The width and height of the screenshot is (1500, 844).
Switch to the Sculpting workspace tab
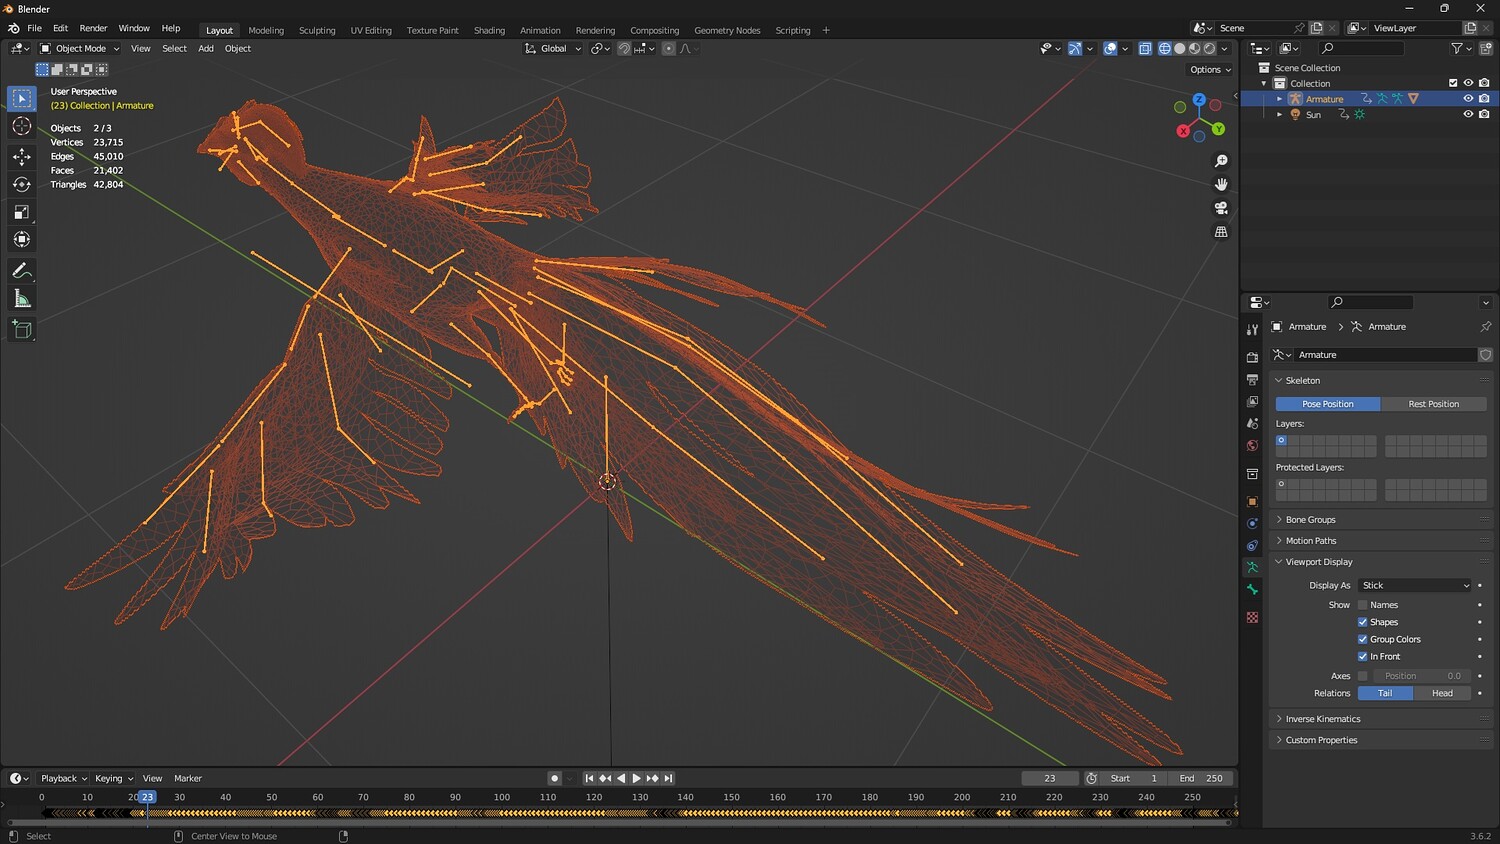pyautogui.click(x=317, y=30)
